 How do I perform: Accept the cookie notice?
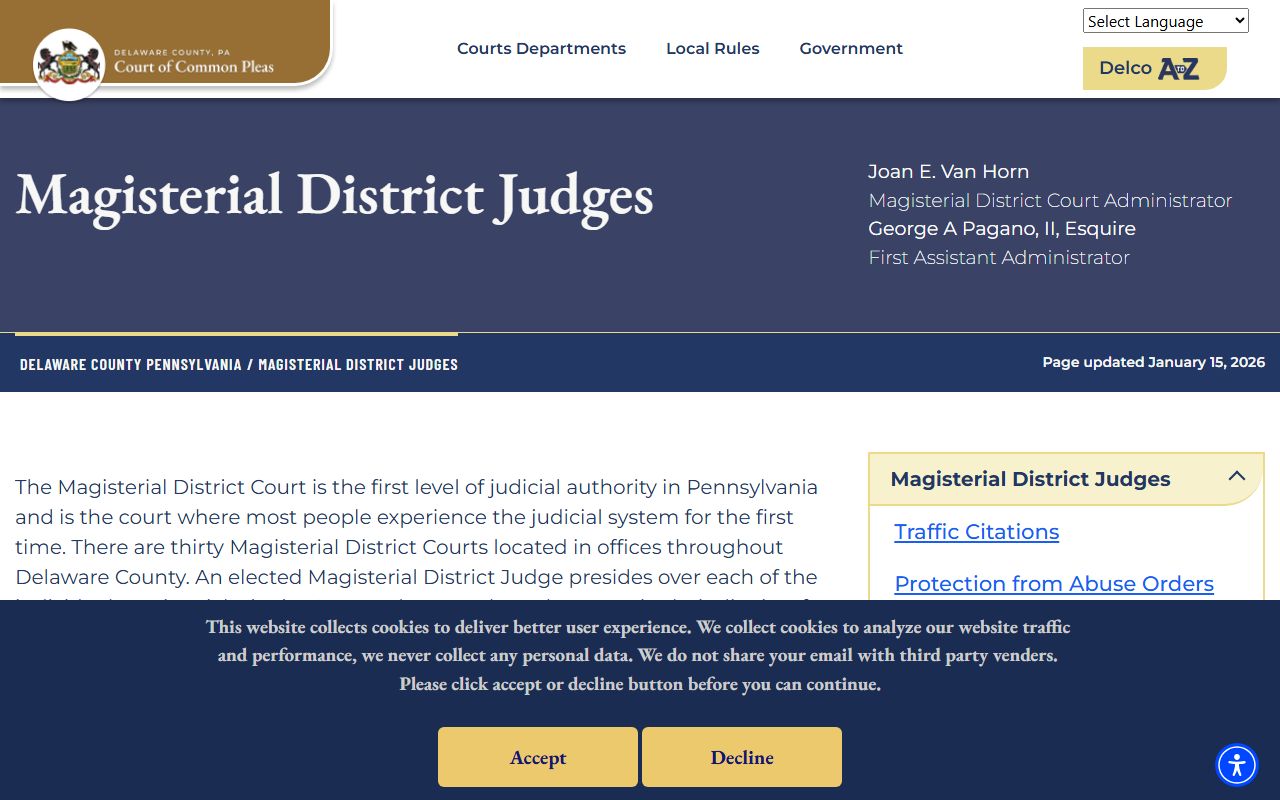pos(538,757)
